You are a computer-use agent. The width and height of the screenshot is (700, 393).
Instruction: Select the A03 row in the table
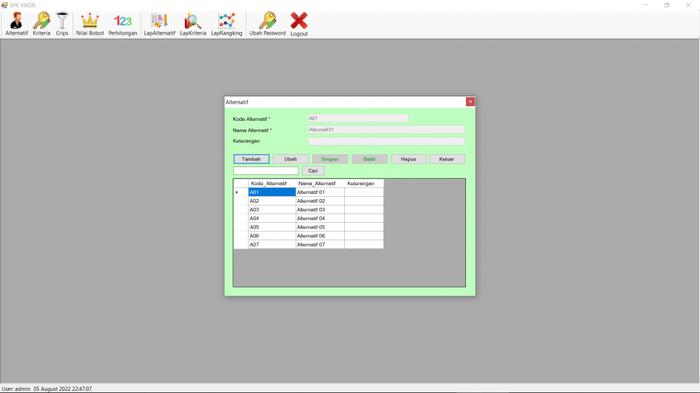[x=308, y=209]
